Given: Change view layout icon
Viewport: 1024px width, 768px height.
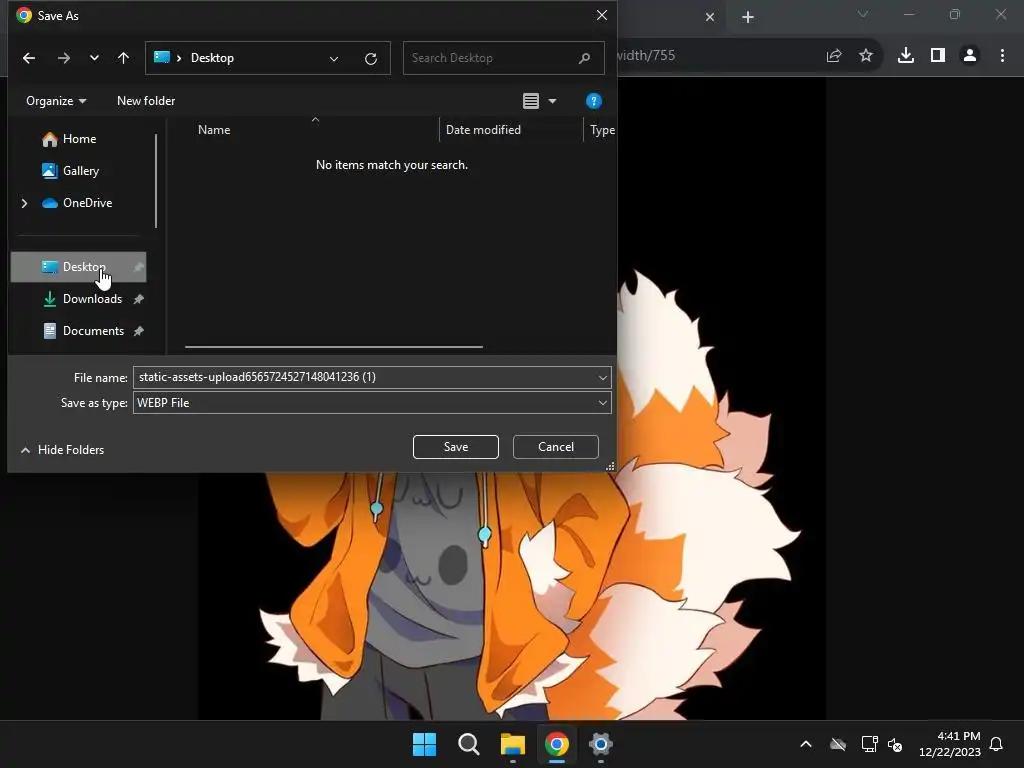Looking at the screenshot, I should [531, 101].
